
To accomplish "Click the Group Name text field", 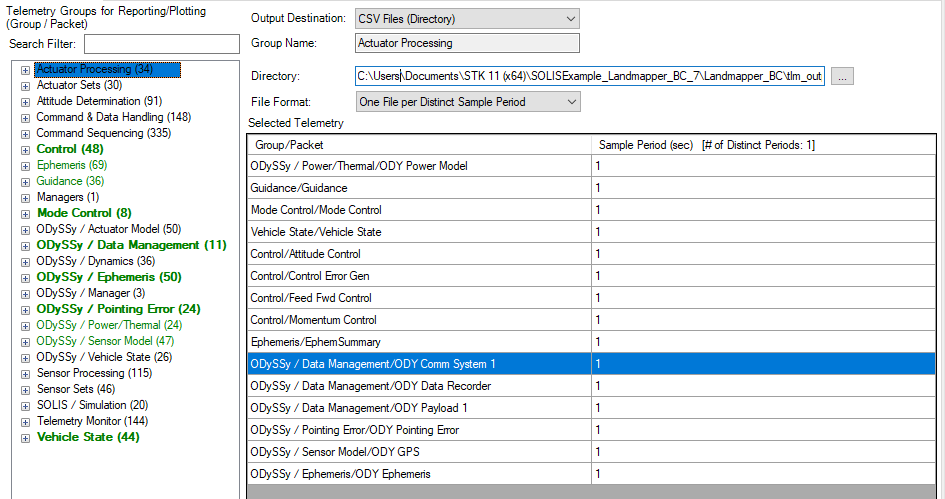I will pos(467,43).
